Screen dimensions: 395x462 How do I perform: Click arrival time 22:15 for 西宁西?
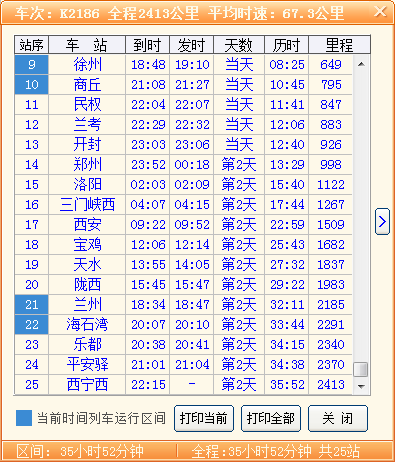(148, 385)
